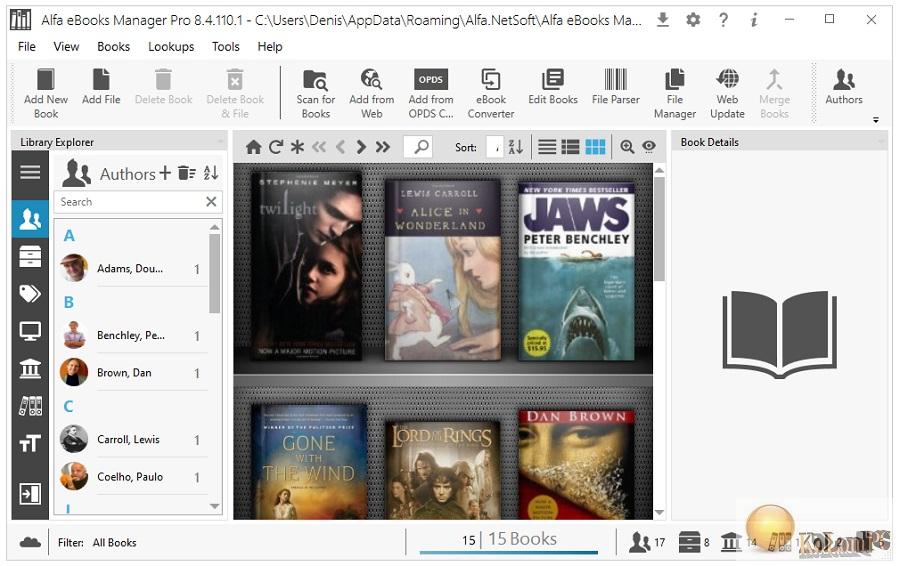Open the Tools menu
This screenshot has height=566, width=900.
tap(226, 46)
